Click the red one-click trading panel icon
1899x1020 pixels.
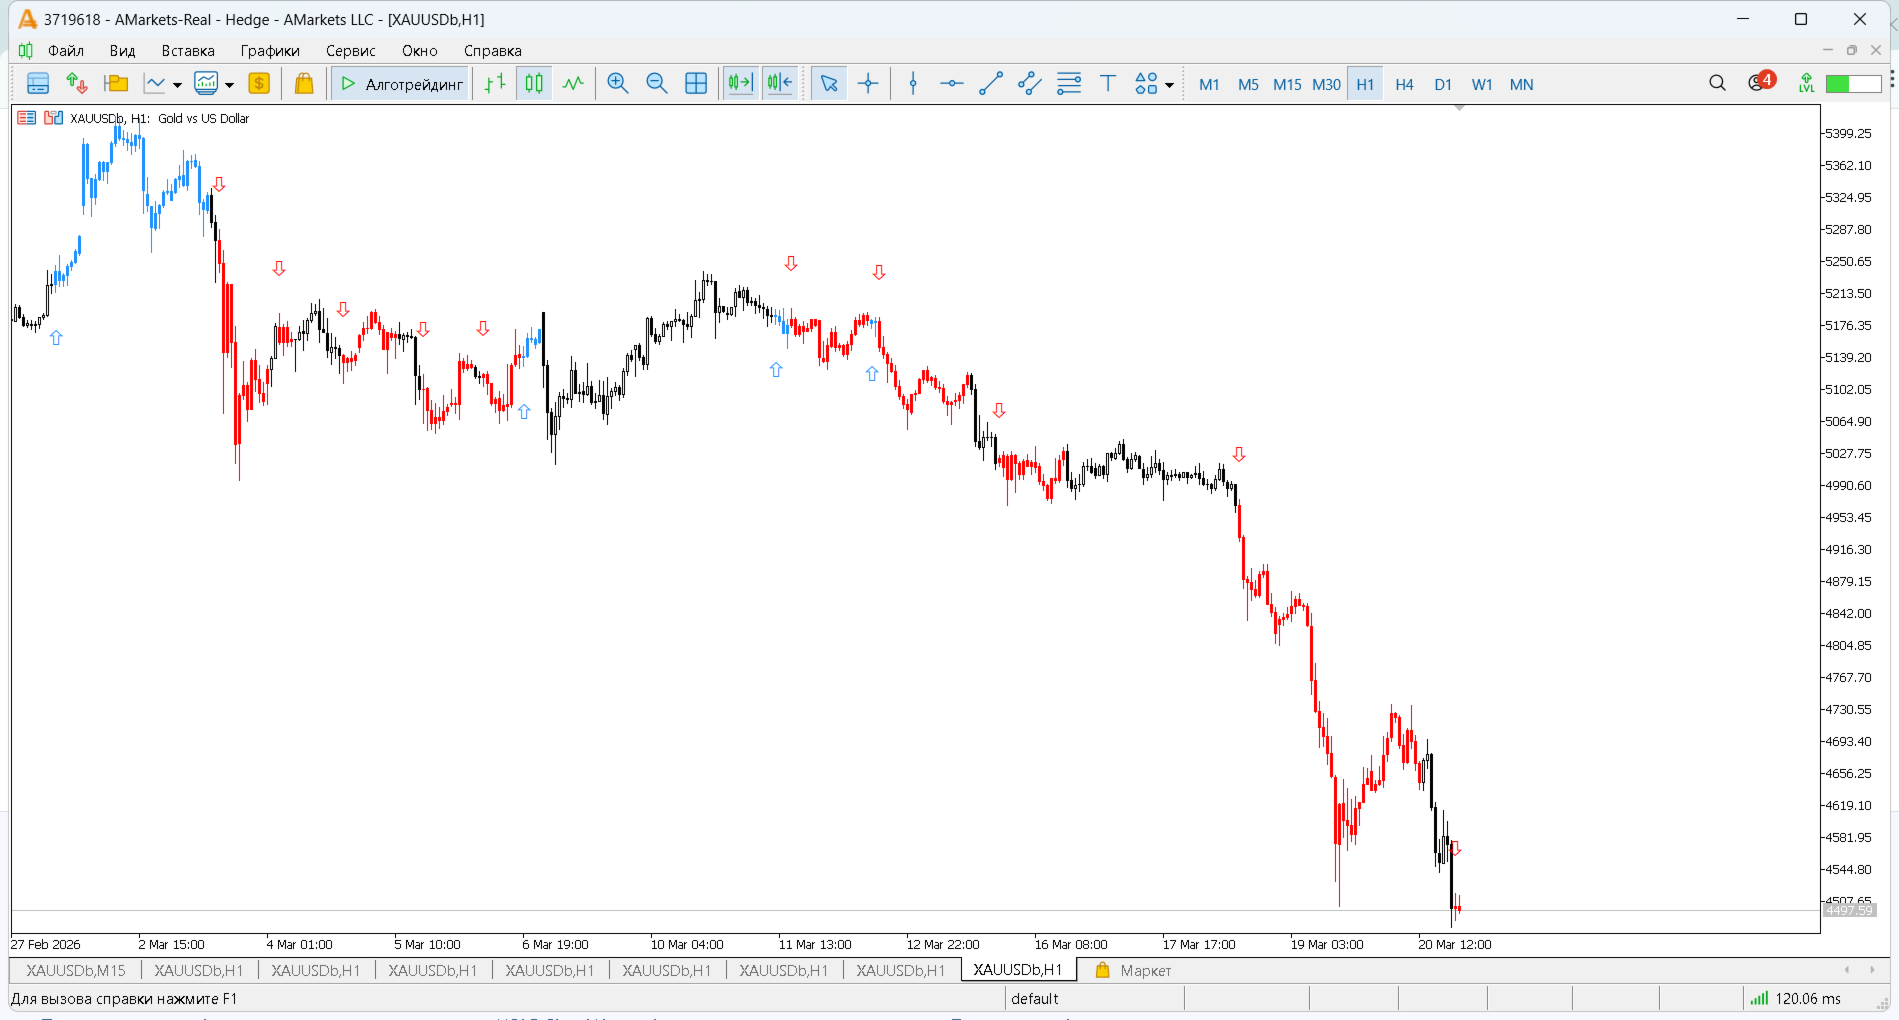26,118
